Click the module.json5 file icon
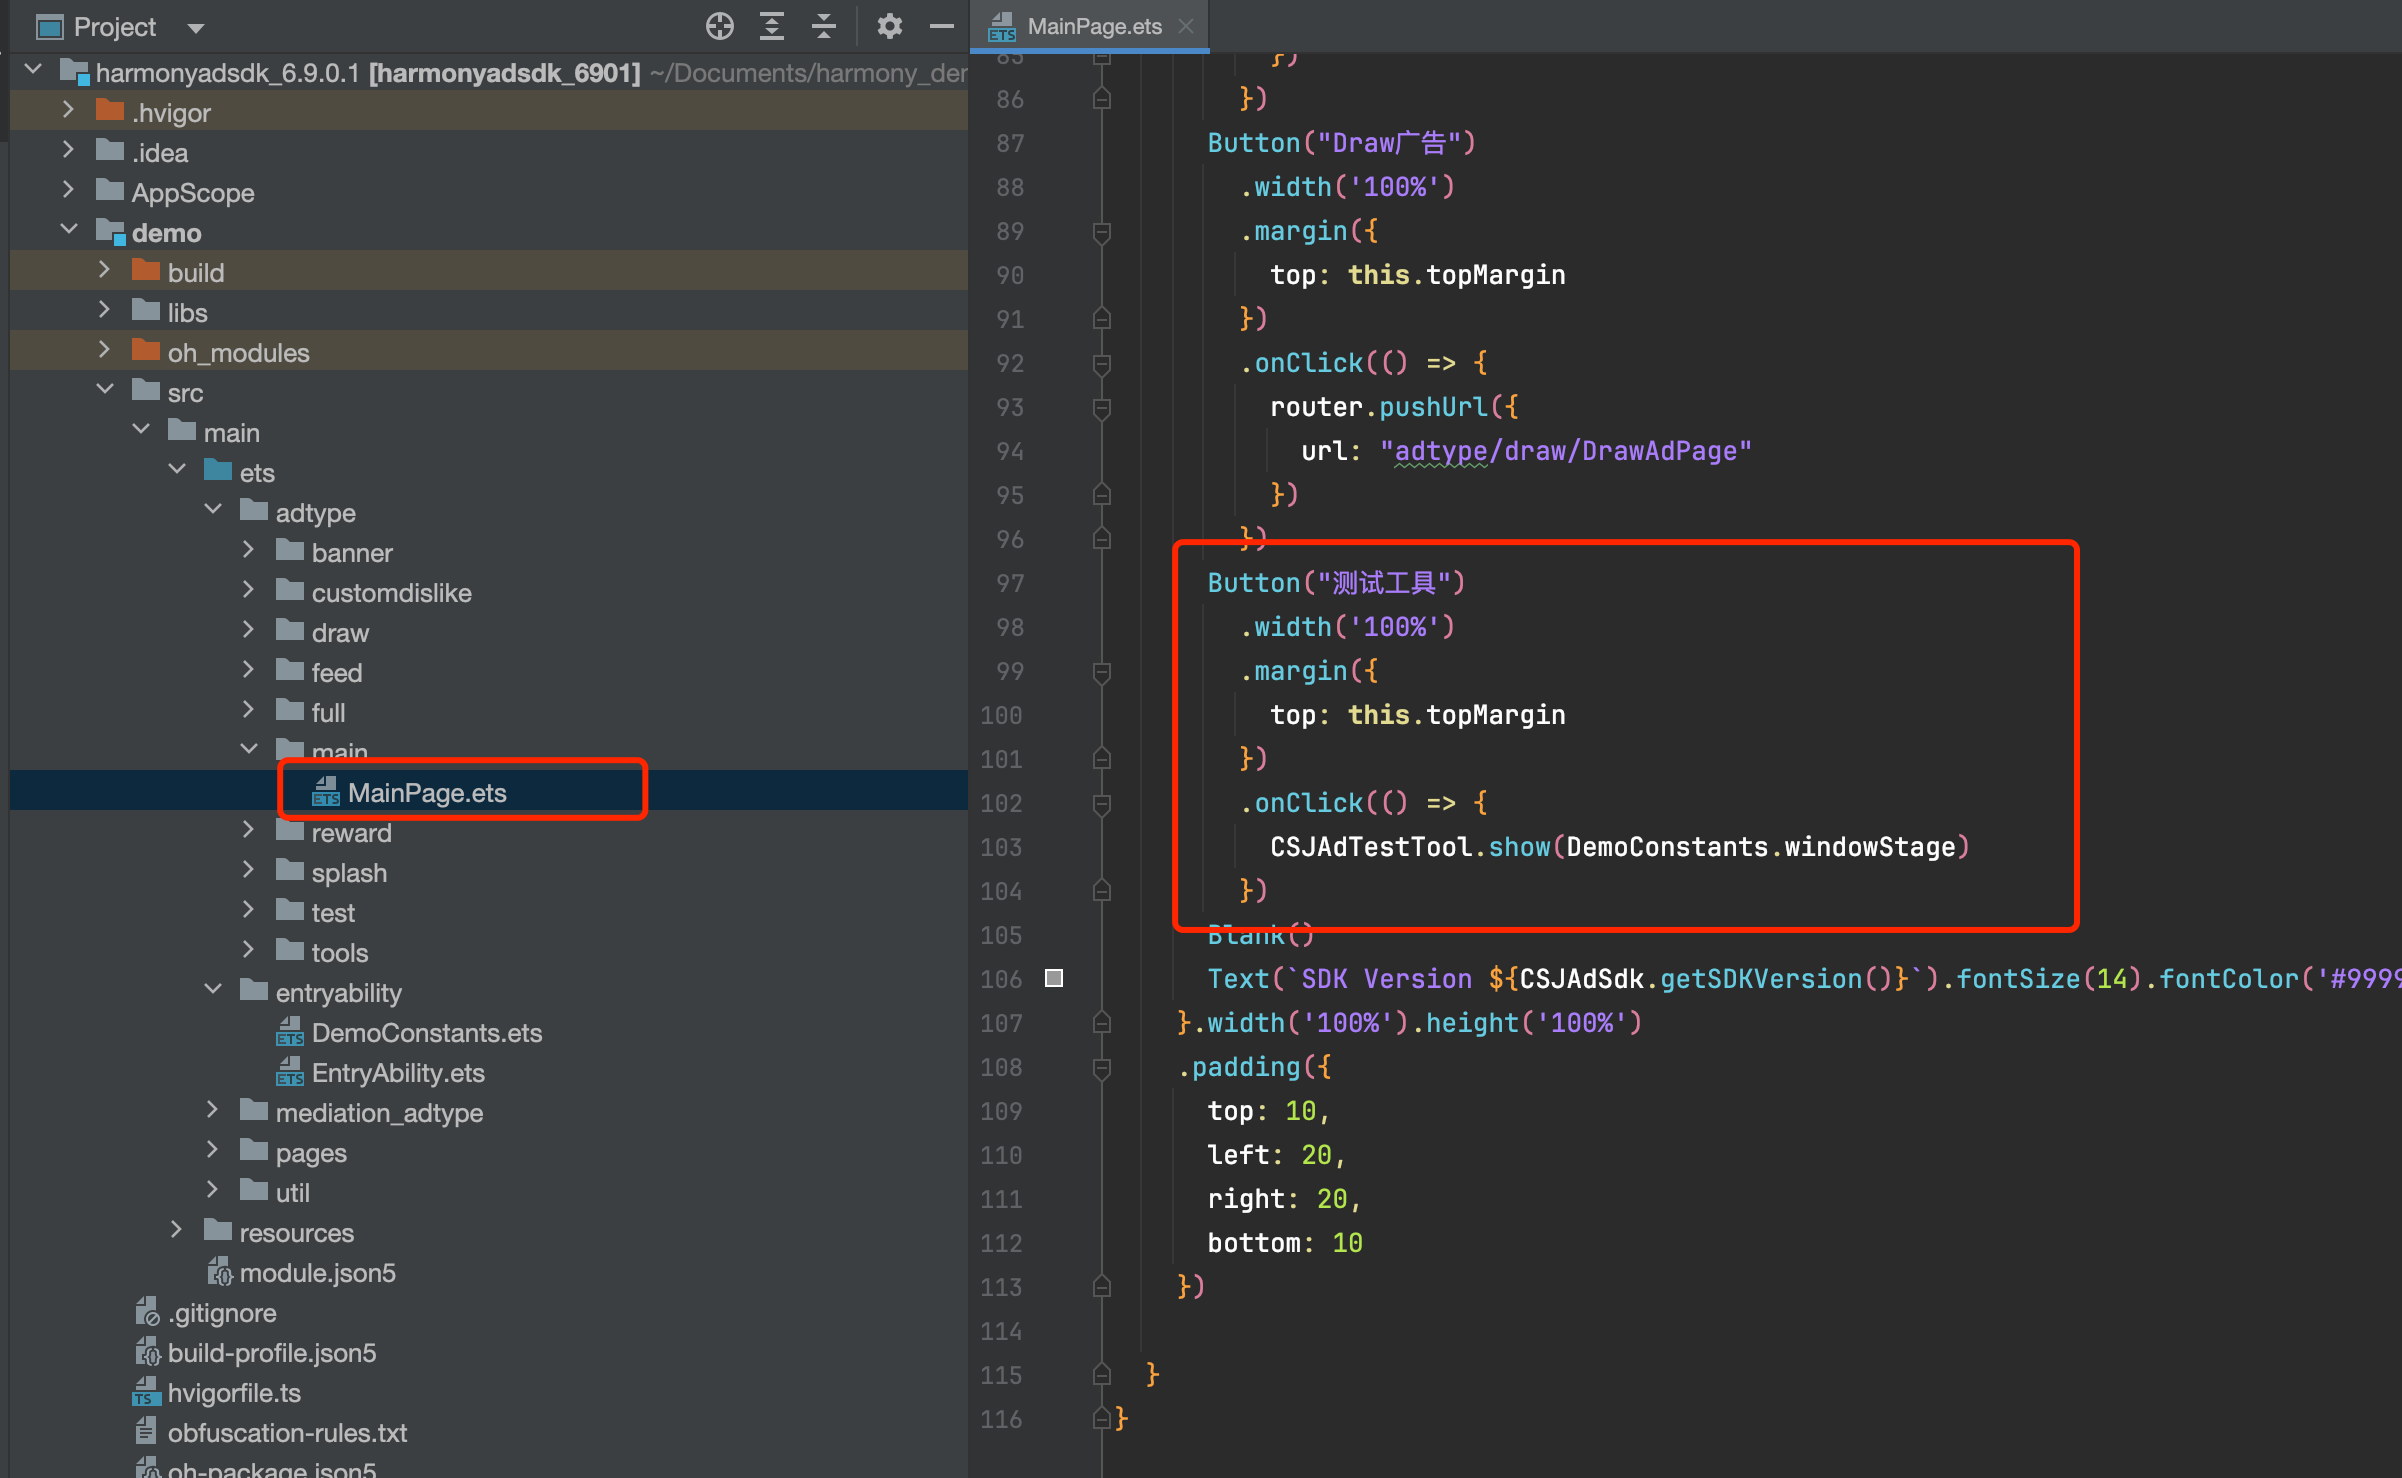Viewport: 2402px width, 1478px height. tap(219, 1272)
